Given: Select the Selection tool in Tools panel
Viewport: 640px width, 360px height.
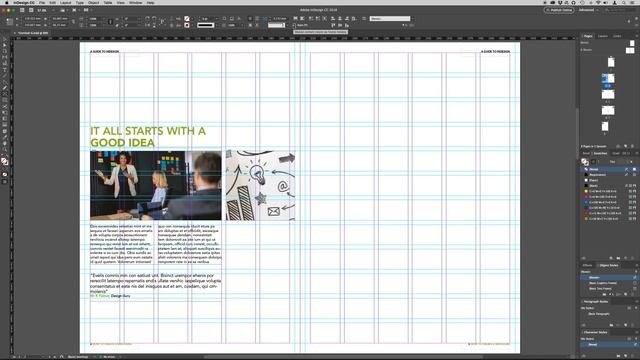Looking at the screenshot, I should pyautogui.click(x=5, y=40).
